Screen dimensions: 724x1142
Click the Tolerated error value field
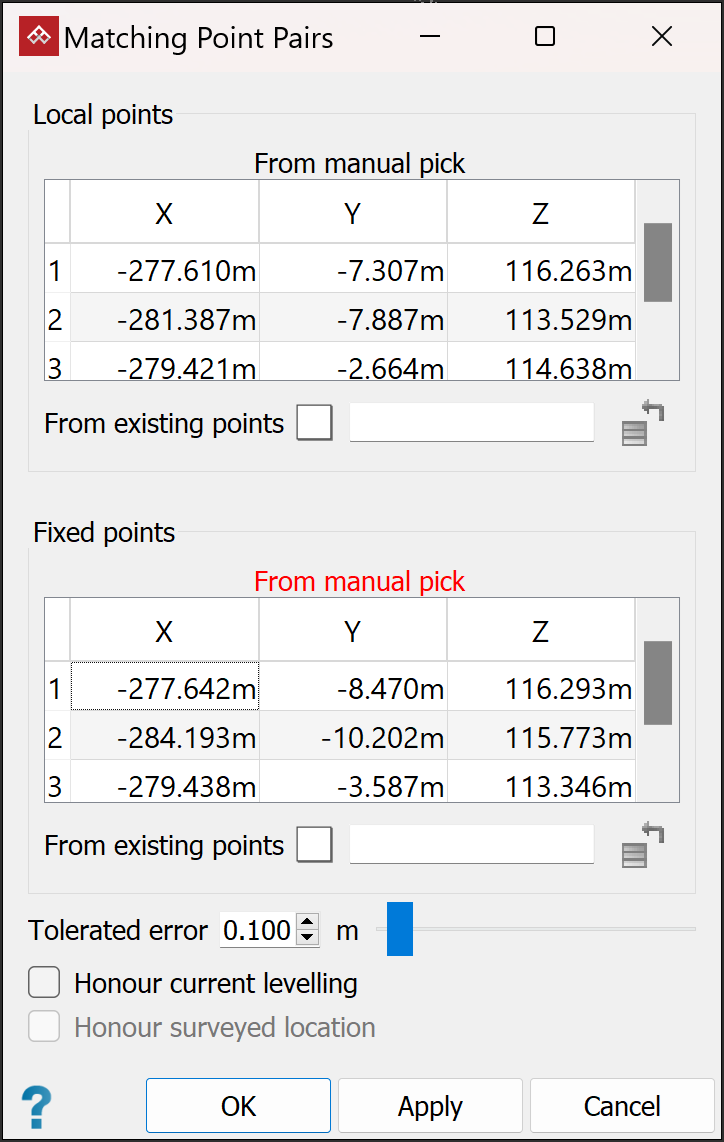coord(257,930)
